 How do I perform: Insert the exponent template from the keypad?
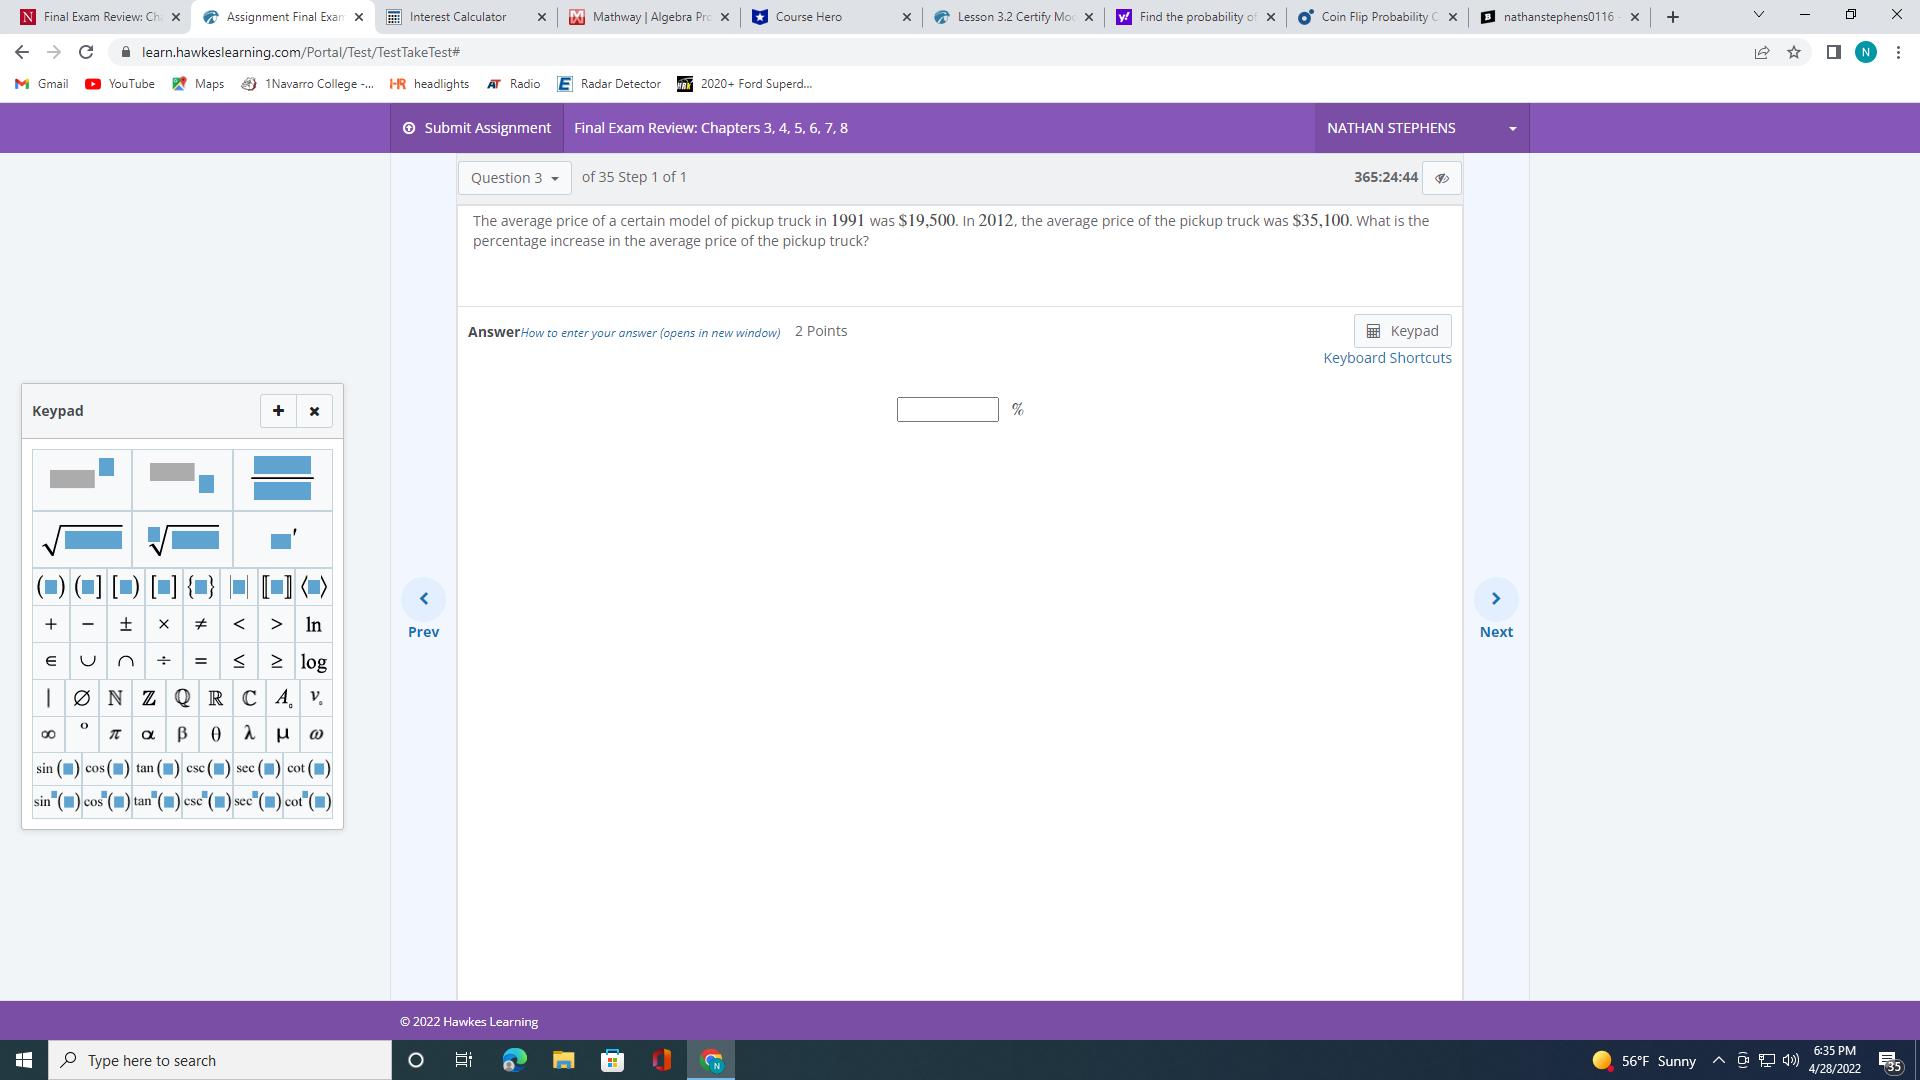82,479
